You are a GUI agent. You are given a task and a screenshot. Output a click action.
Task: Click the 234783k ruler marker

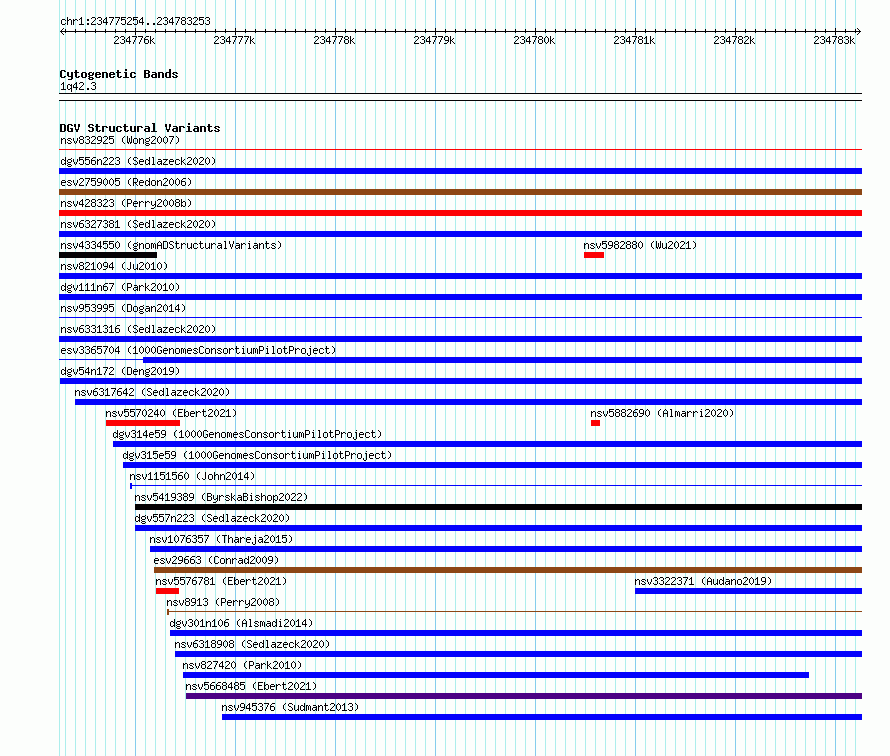834,40
